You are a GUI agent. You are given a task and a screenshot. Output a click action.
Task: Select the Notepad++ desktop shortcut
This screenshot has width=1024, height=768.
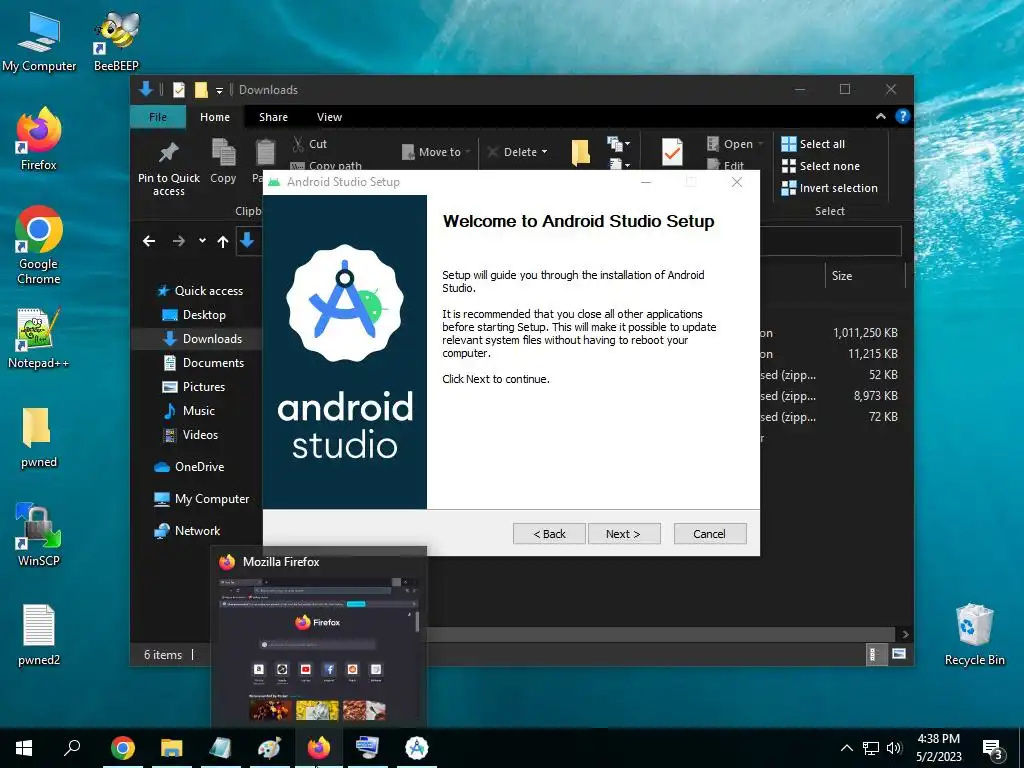point(39,337)
